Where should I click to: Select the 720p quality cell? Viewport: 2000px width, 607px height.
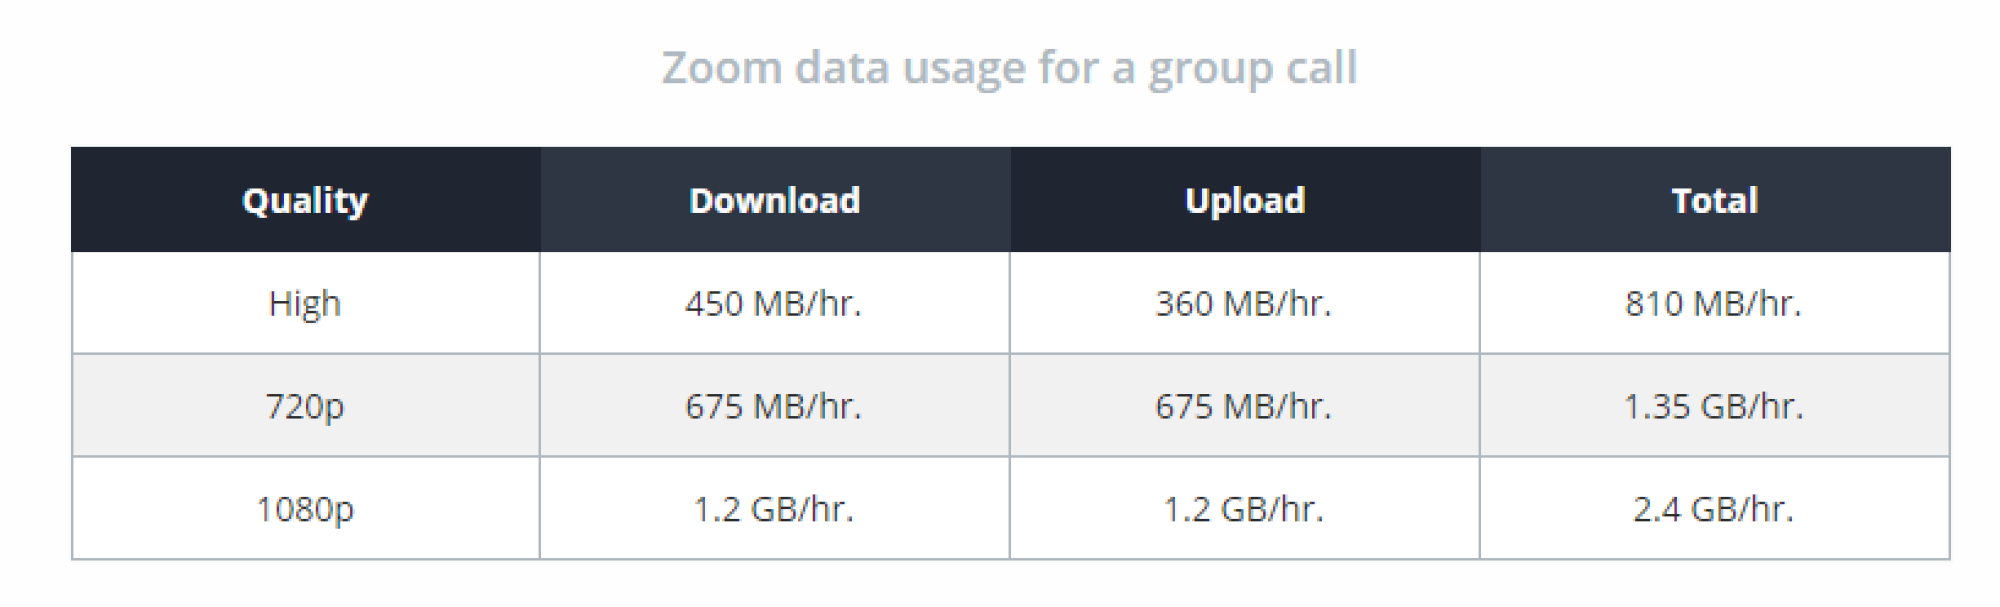[305, 406]
